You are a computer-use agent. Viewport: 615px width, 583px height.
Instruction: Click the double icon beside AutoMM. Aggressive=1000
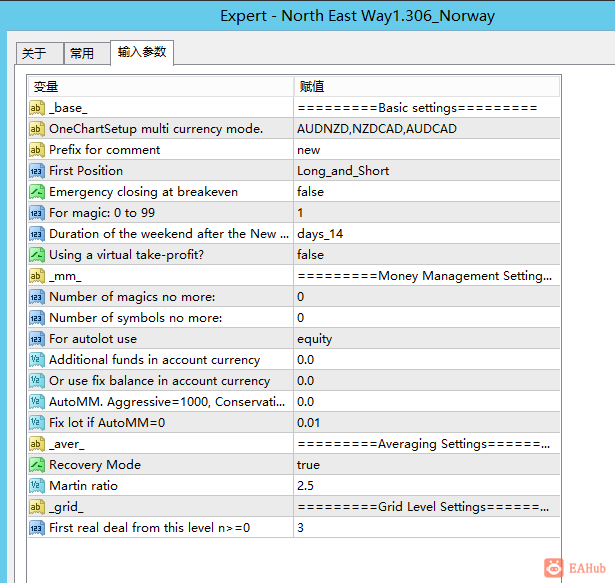tap(37, 402)
